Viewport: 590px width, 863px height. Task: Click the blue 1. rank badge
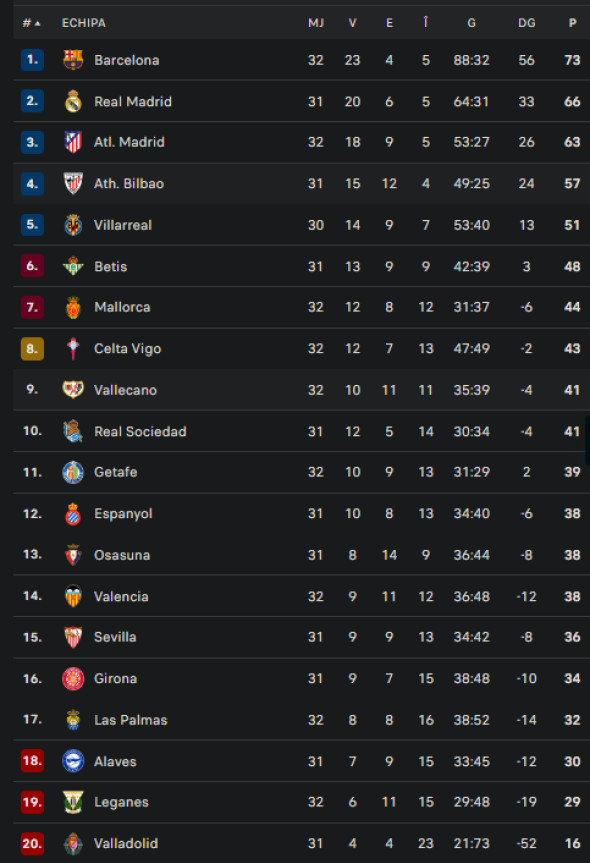pyautogui.click(x=32, y=59)
